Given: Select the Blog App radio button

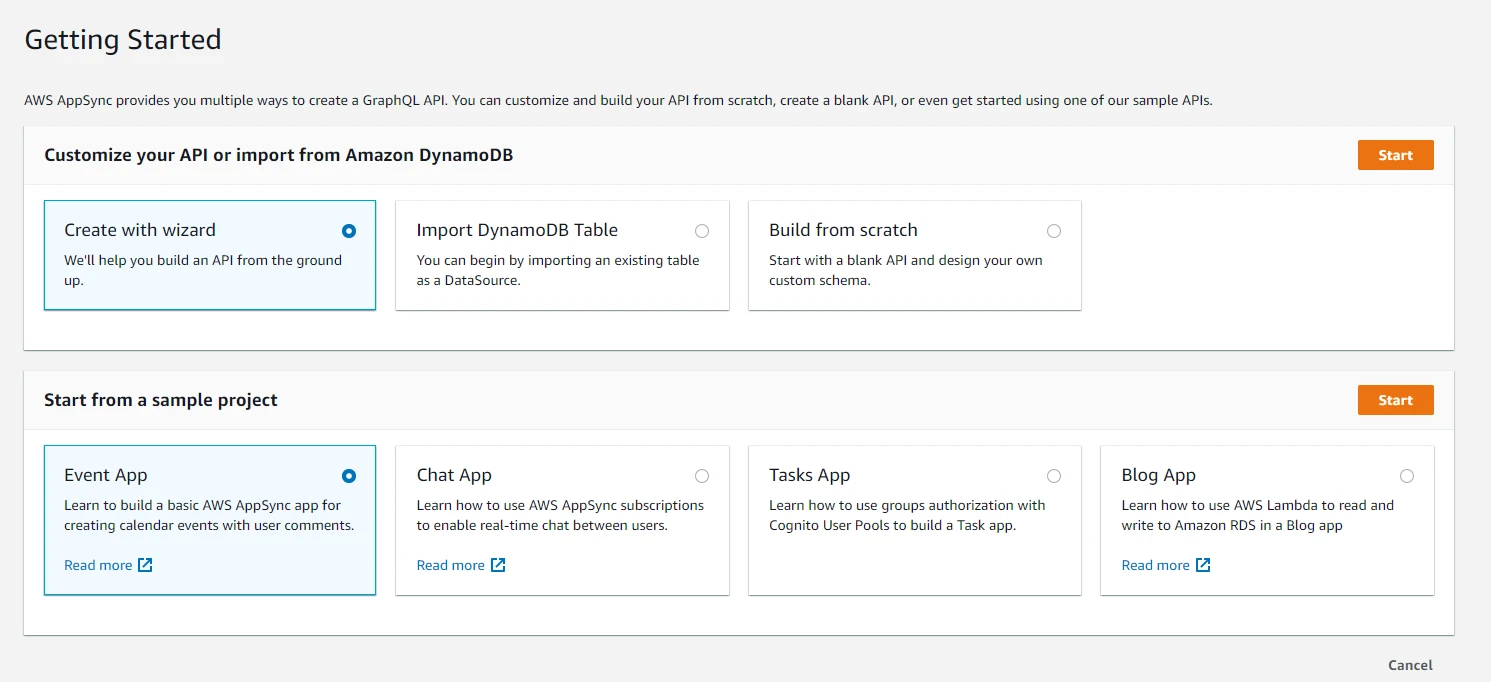Looking at the screenshot, I should [1407, 476].
